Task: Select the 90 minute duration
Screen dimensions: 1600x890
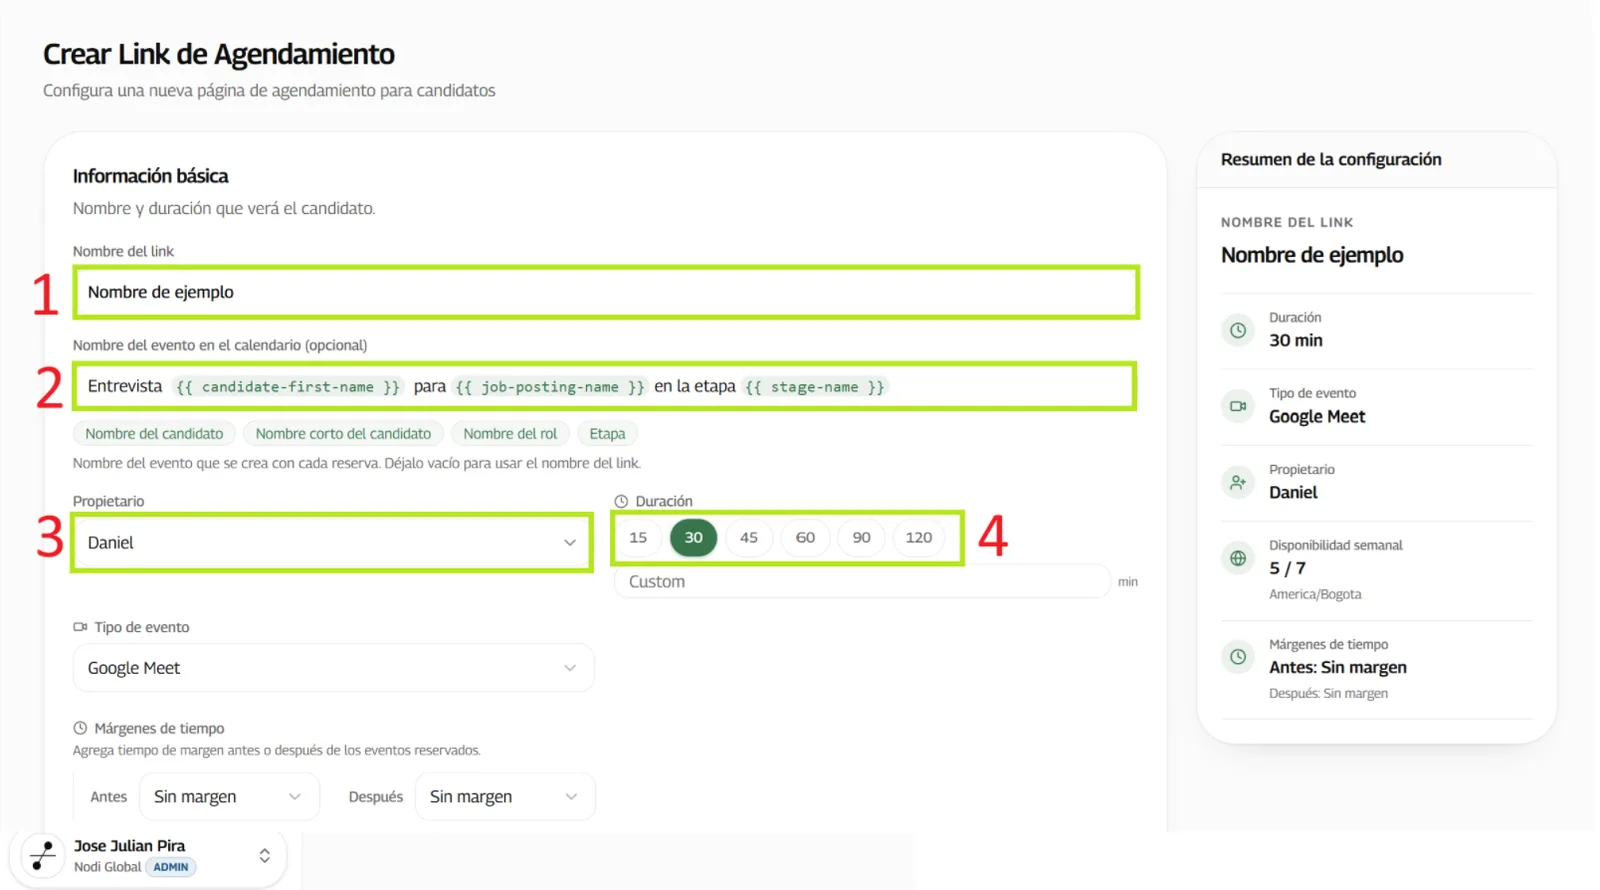Action: point(861,538)
